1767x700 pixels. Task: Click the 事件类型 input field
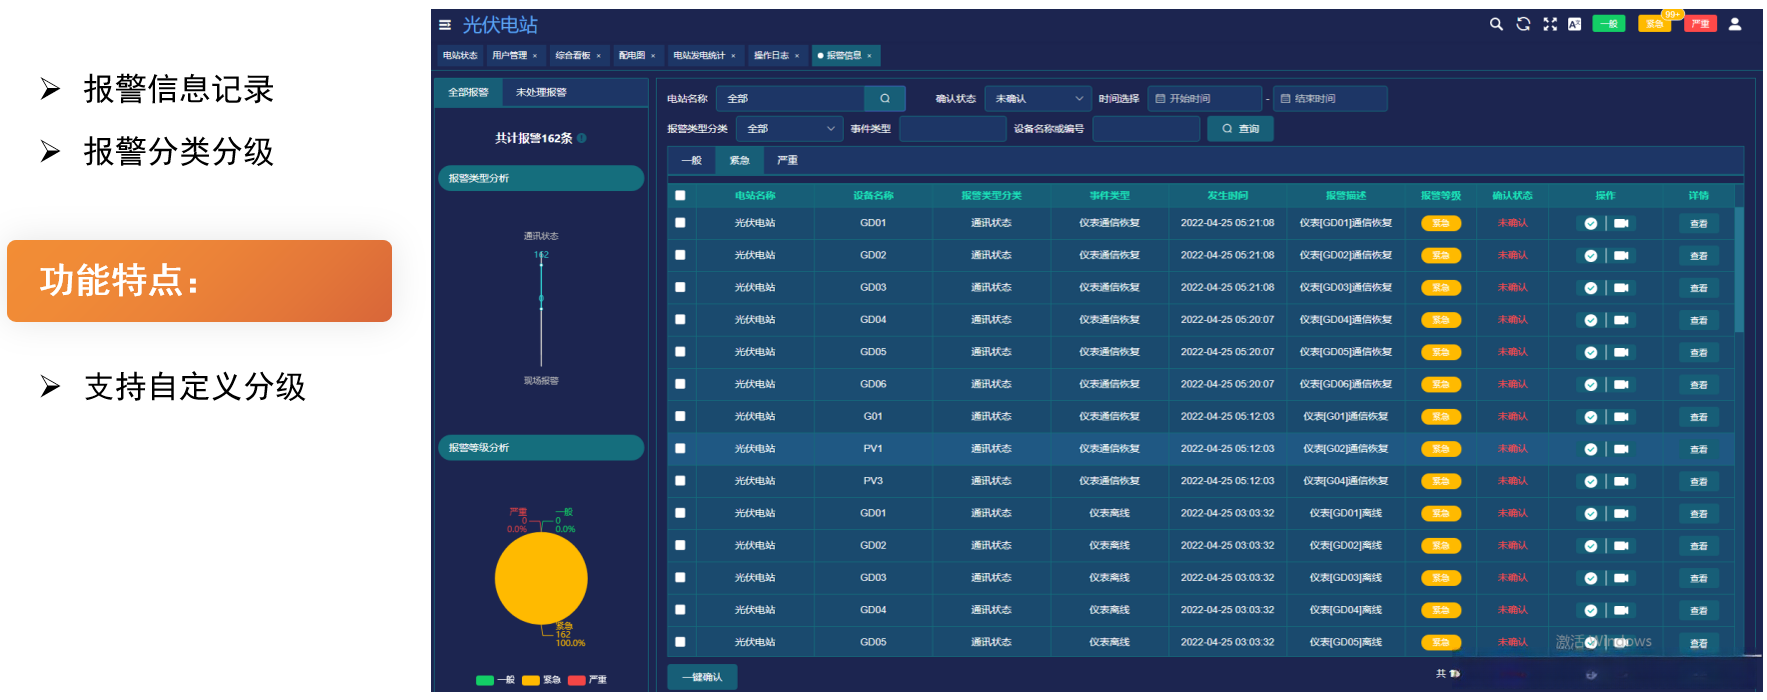(953, 128)
